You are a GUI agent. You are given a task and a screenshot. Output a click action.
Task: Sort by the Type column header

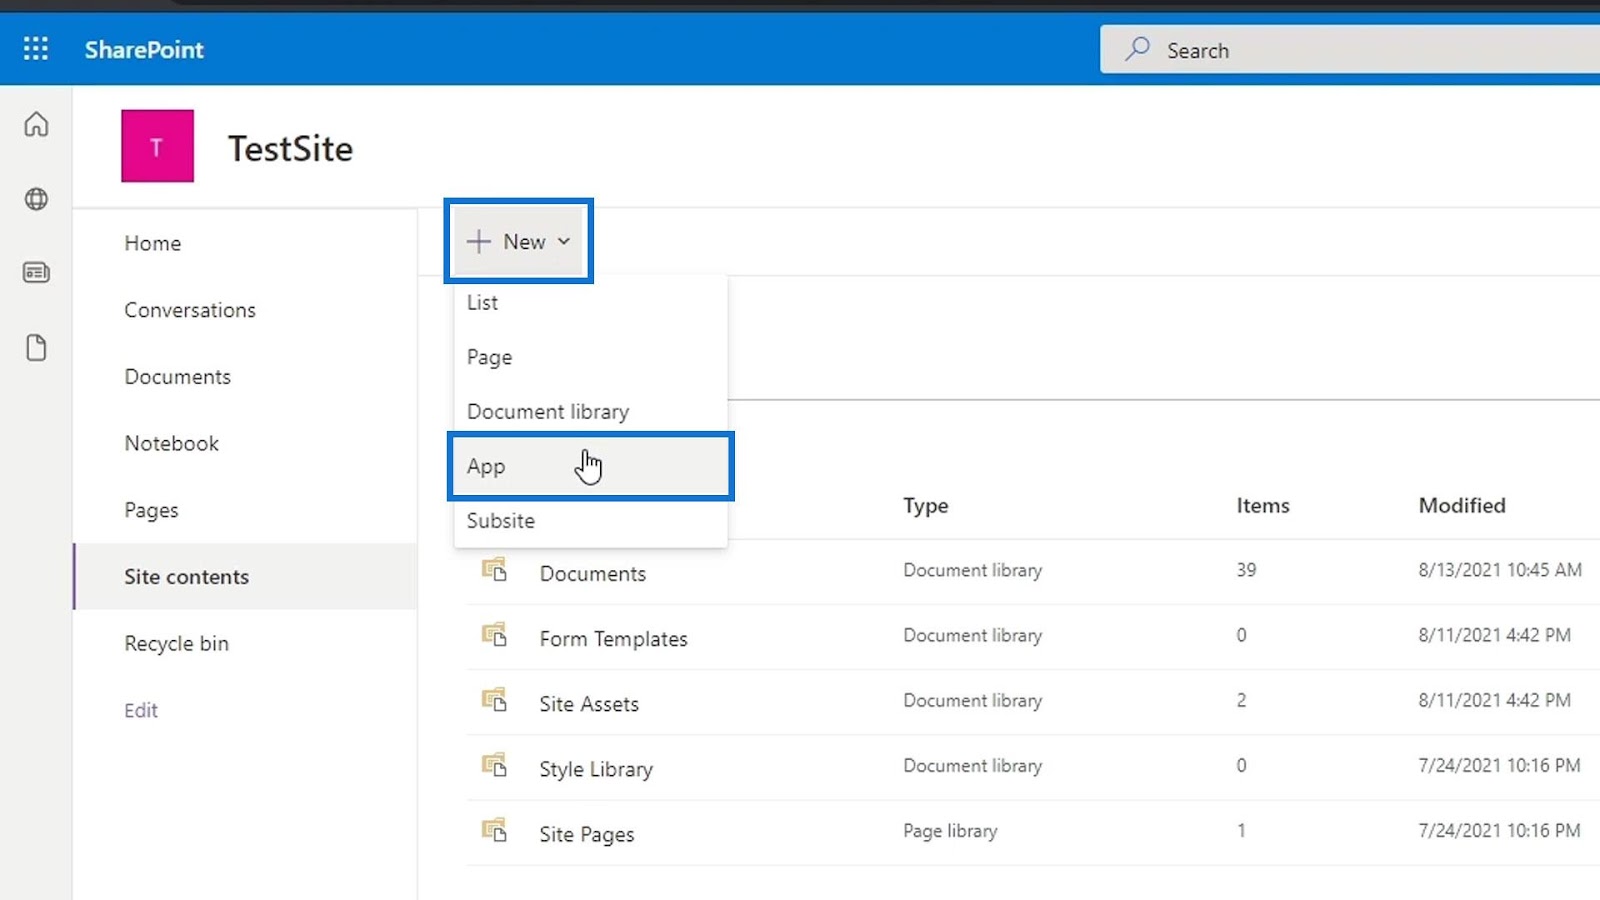tap(926, 506)
